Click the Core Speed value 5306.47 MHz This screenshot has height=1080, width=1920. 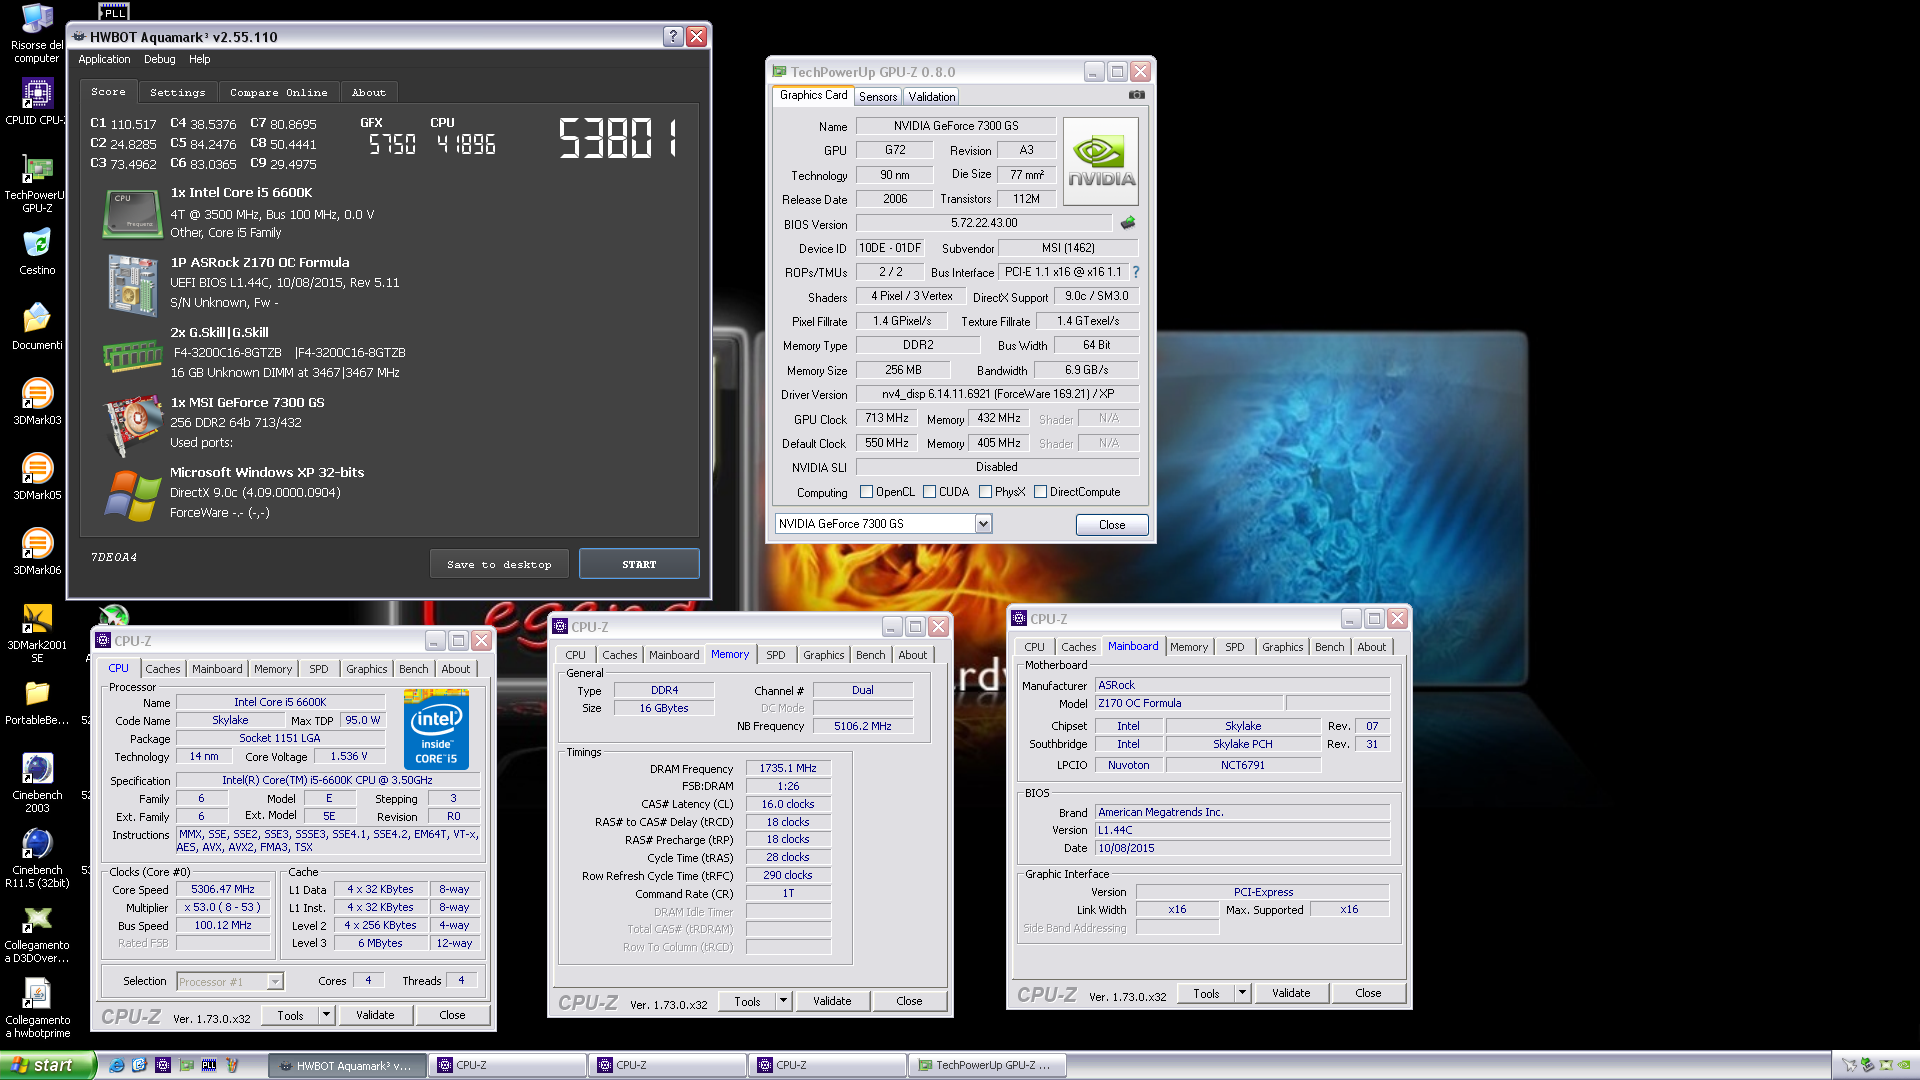[x=223, y=889]
